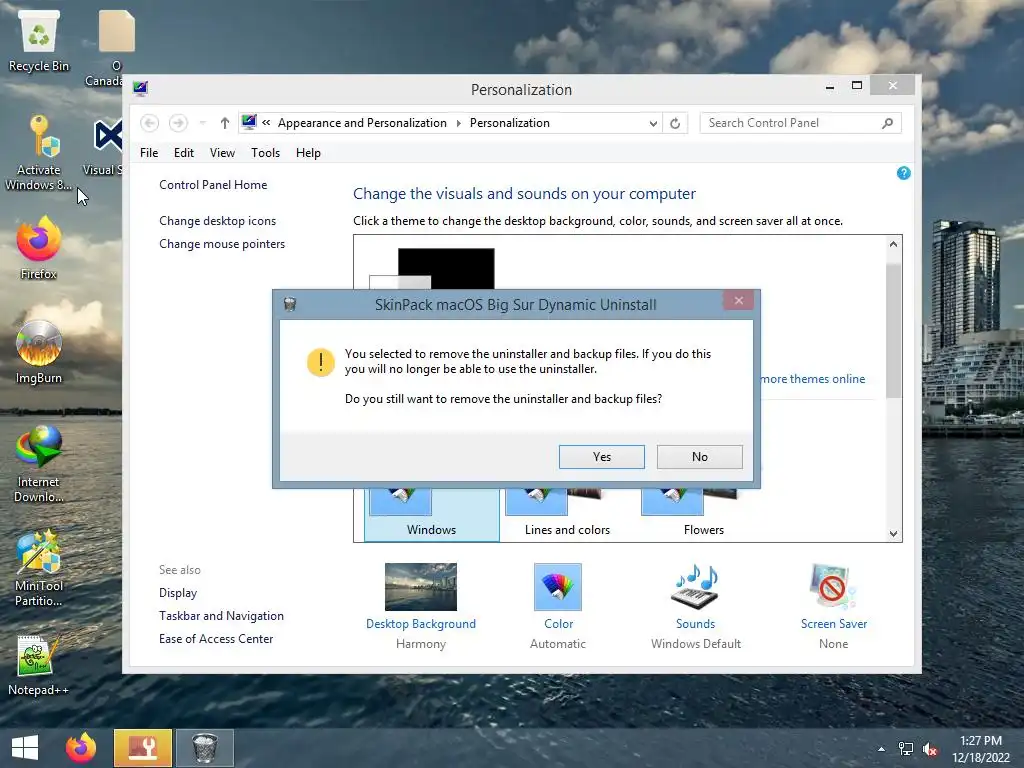Open the network tray icon

906,749
